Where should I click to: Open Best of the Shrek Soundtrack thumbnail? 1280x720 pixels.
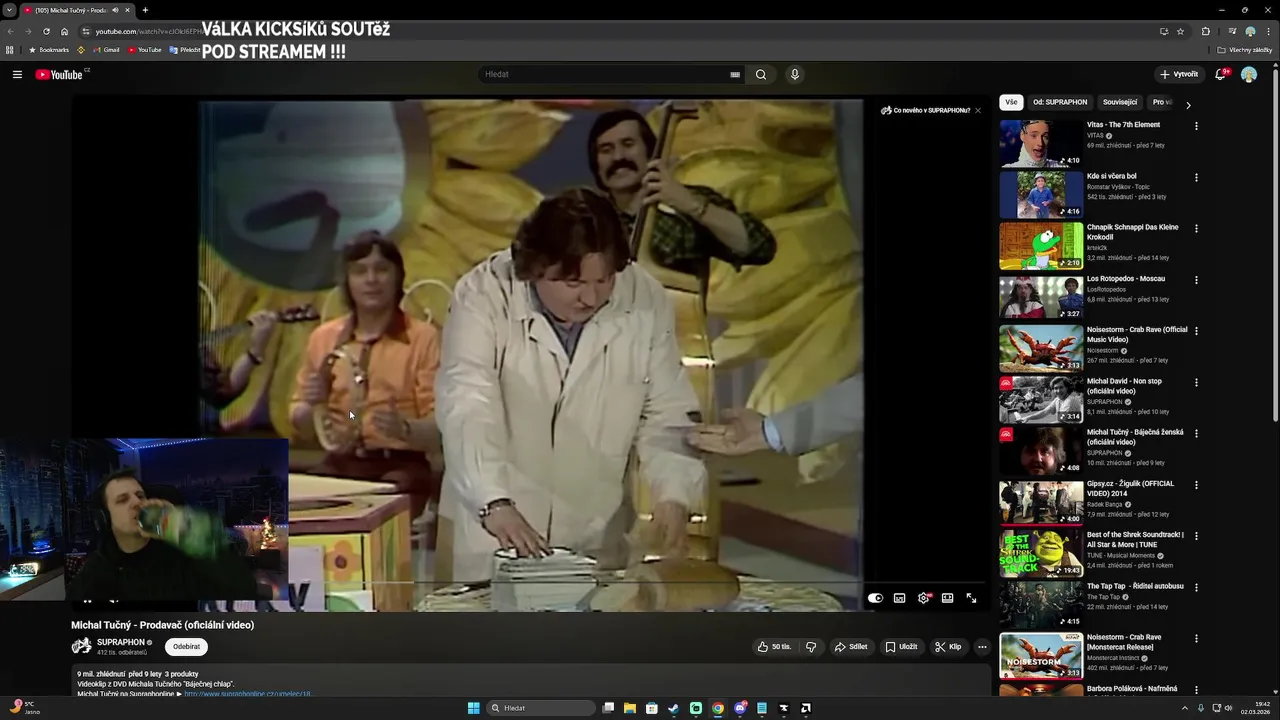[x=1041, y=553]
